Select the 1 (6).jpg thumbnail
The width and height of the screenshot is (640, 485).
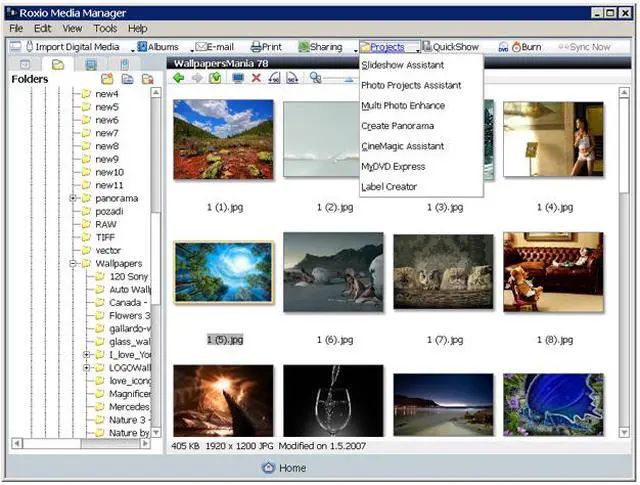(333, 274)
